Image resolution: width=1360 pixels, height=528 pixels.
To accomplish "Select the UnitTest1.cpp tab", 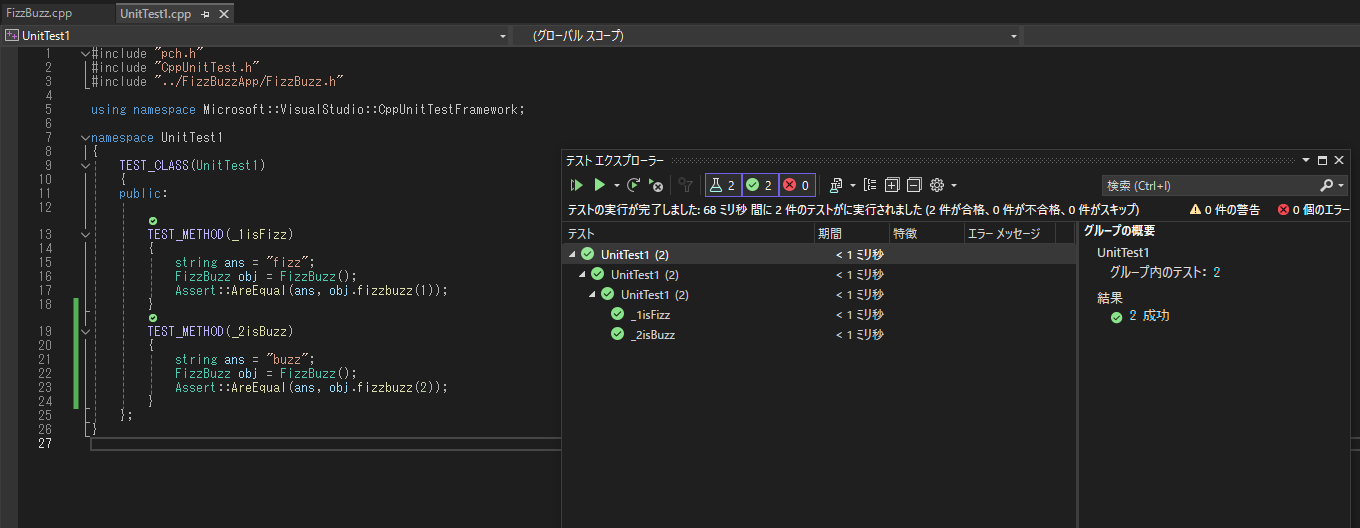I will coord(154,14).
